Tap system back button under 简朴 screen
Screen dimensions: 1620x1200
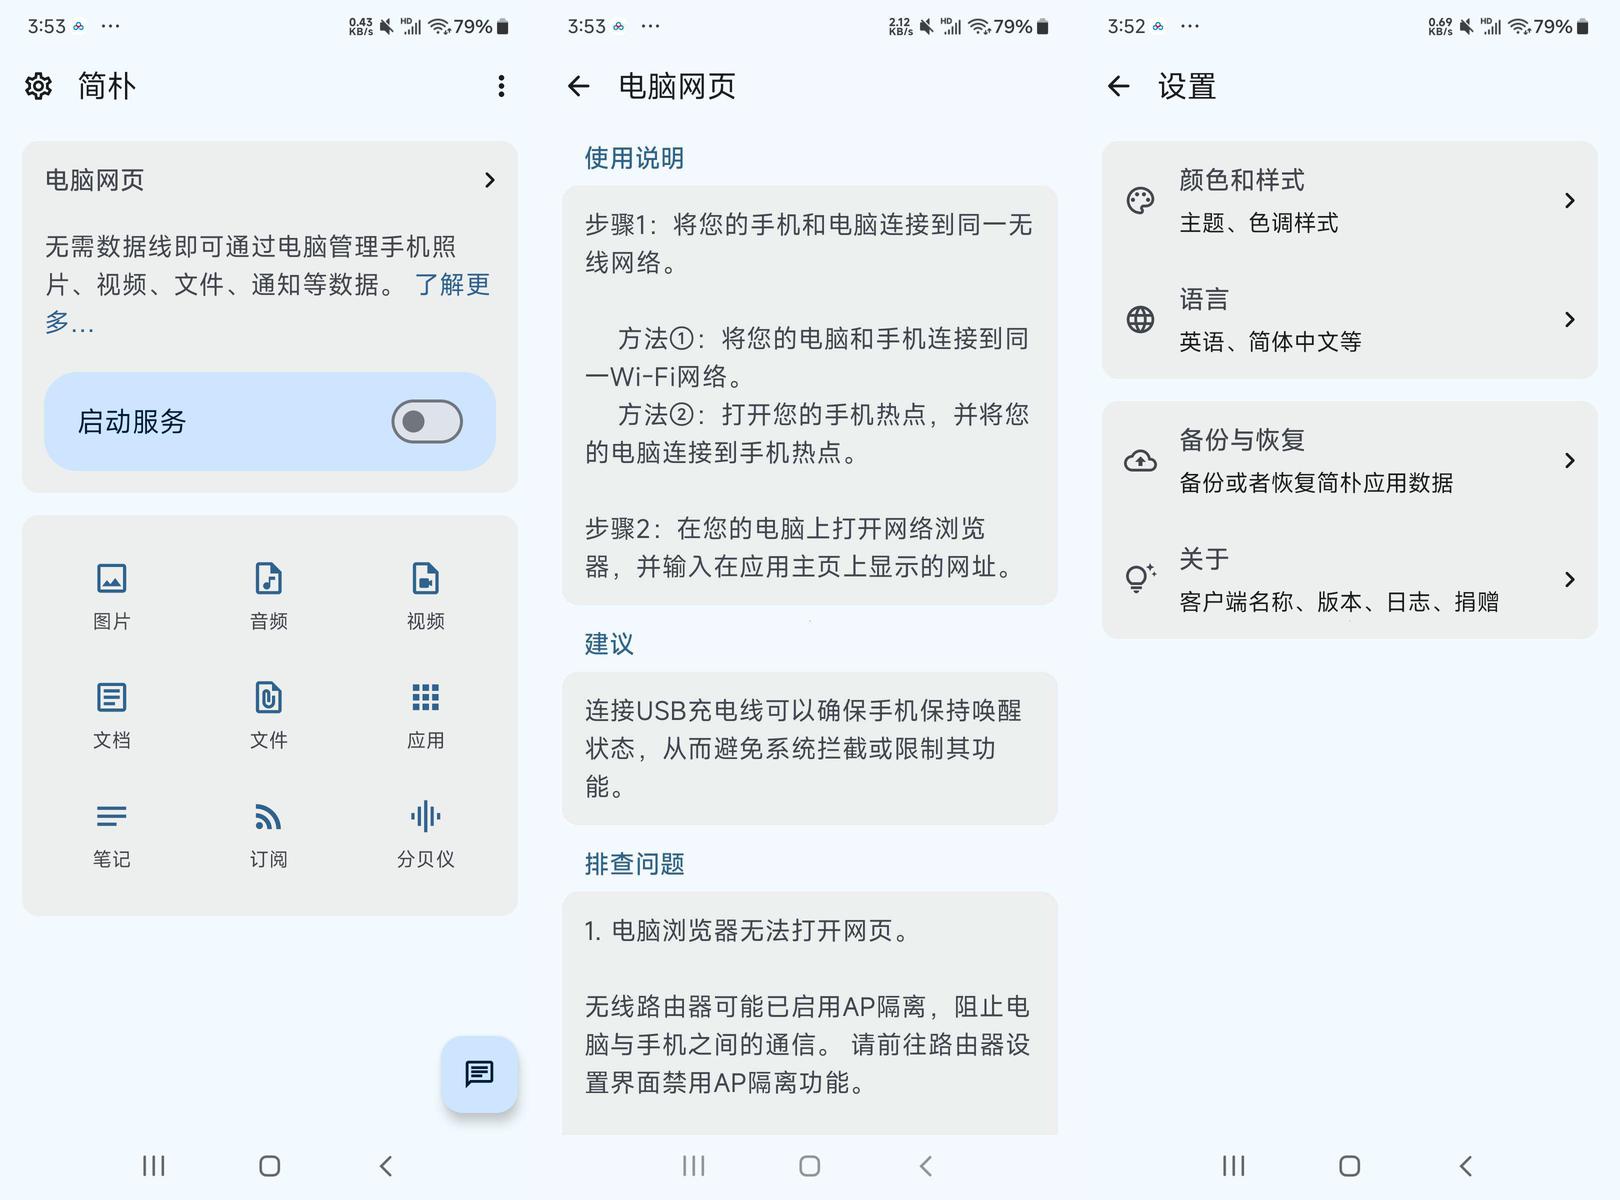click(x=386, y=1165)
